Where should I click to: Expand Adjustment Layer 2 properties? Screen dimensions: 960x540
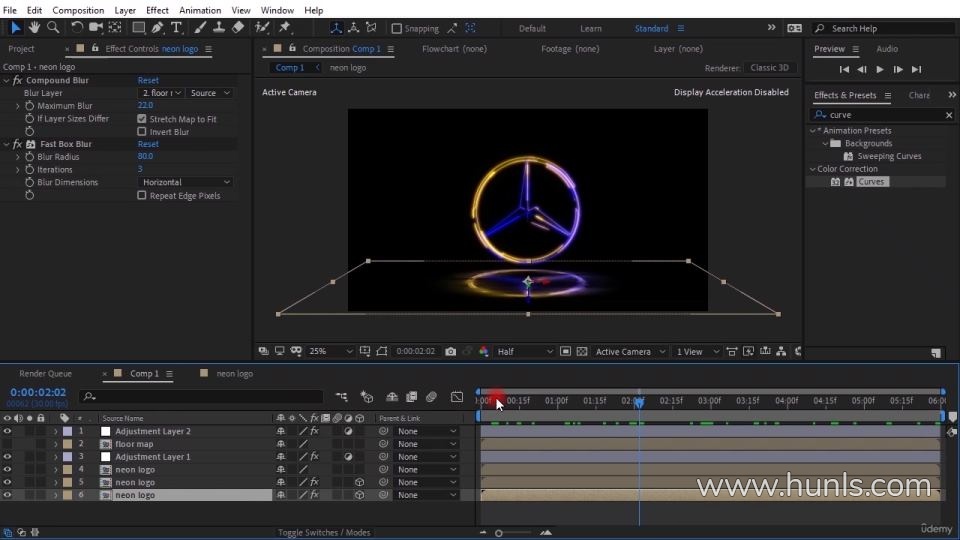pos(56,431)
